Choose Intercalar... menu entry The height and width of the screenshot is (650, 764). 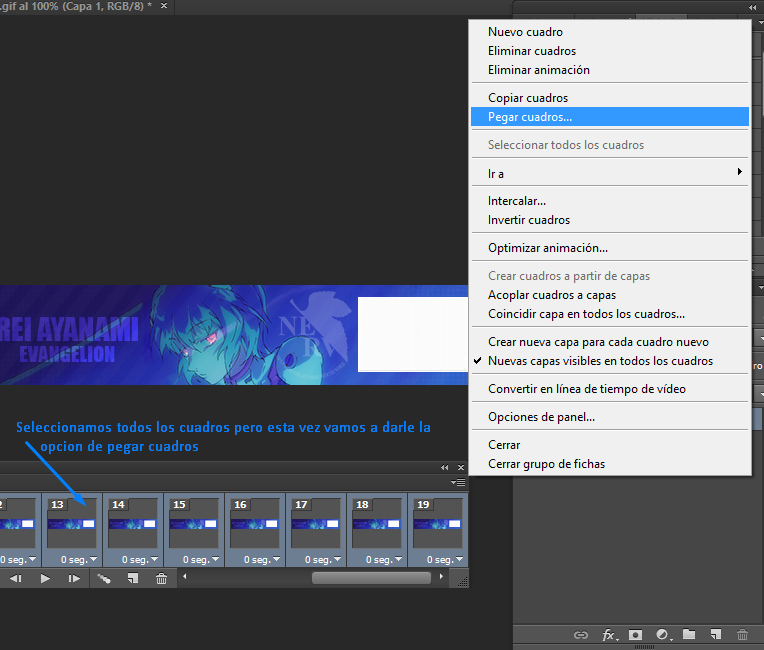pyautogui.click(x=610, y=201)
